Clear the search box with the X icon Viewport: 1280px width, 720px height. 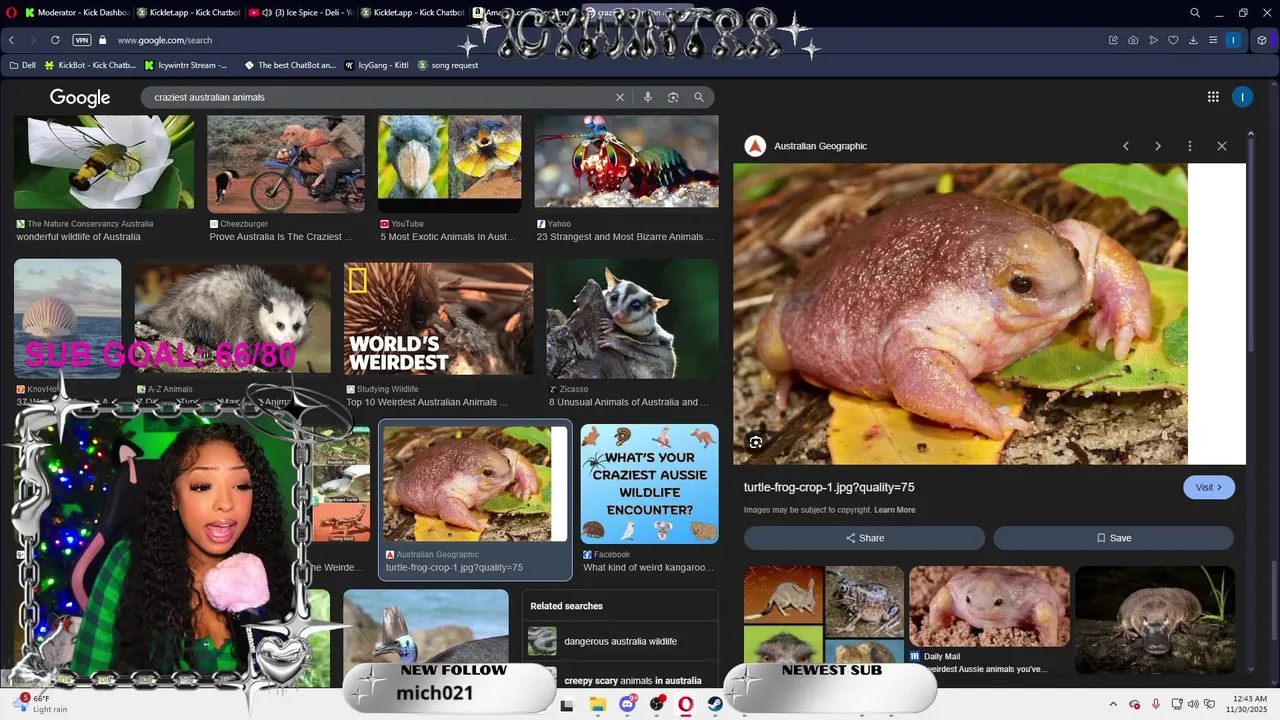(x=620, y=97)
